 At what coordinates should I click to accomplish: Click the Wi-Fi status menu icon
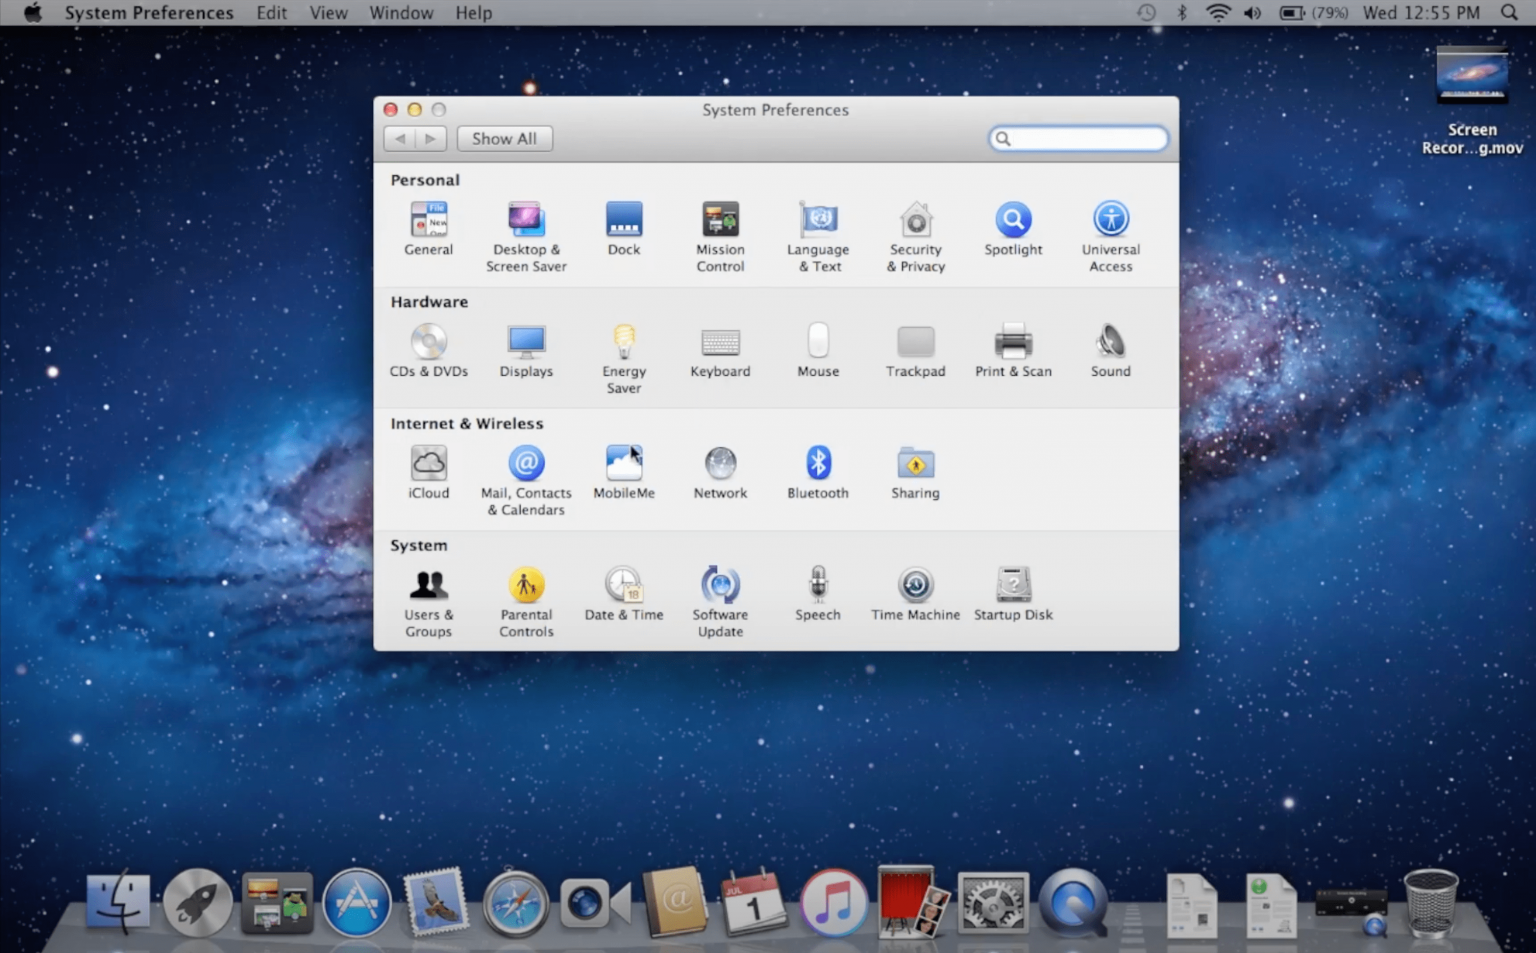1217,13
